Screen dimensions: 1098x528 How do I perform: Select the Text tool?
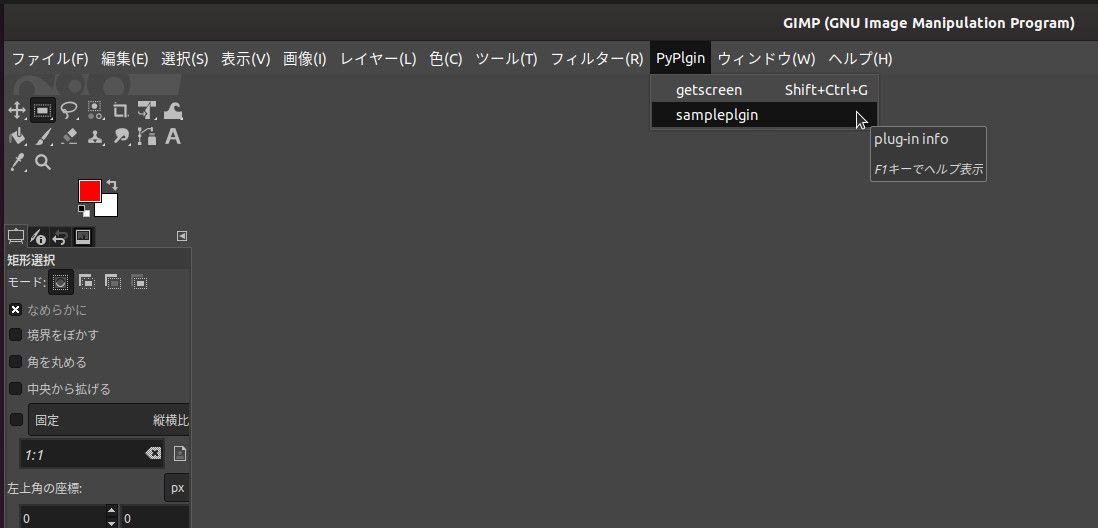(x=173, y=137)
